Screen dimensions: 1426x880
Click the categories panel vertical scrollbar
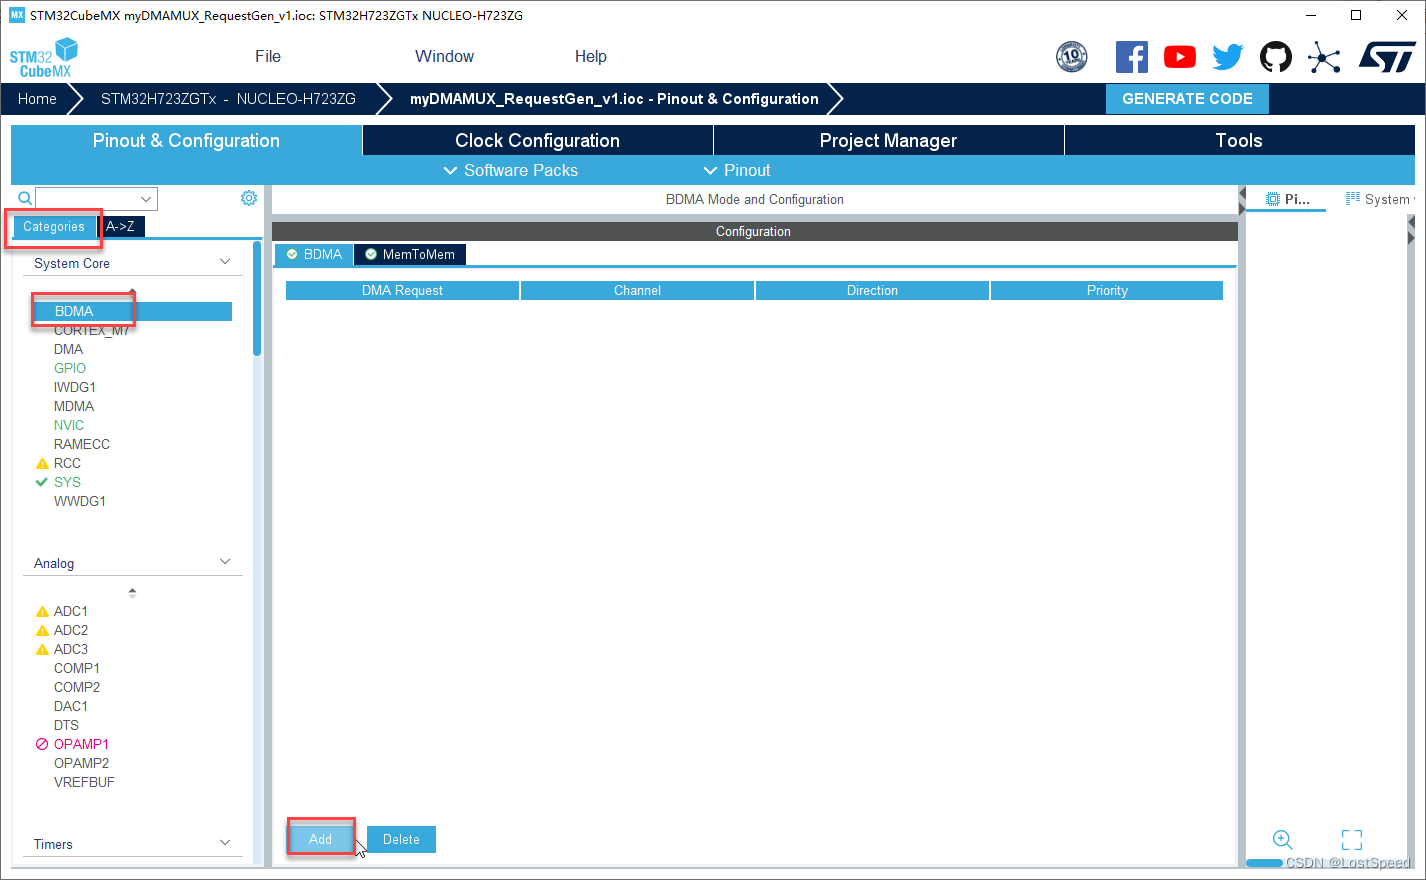pos(257,298)
